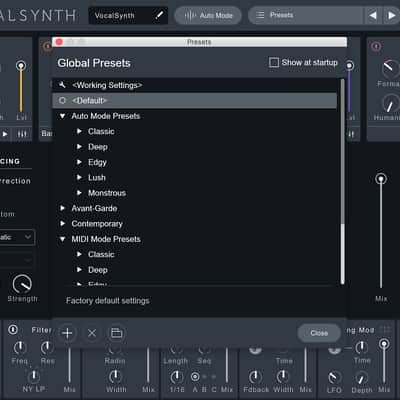Click the Ring Mod Mix slider handle
Screen dimensions: 400x400
[384, 344]
